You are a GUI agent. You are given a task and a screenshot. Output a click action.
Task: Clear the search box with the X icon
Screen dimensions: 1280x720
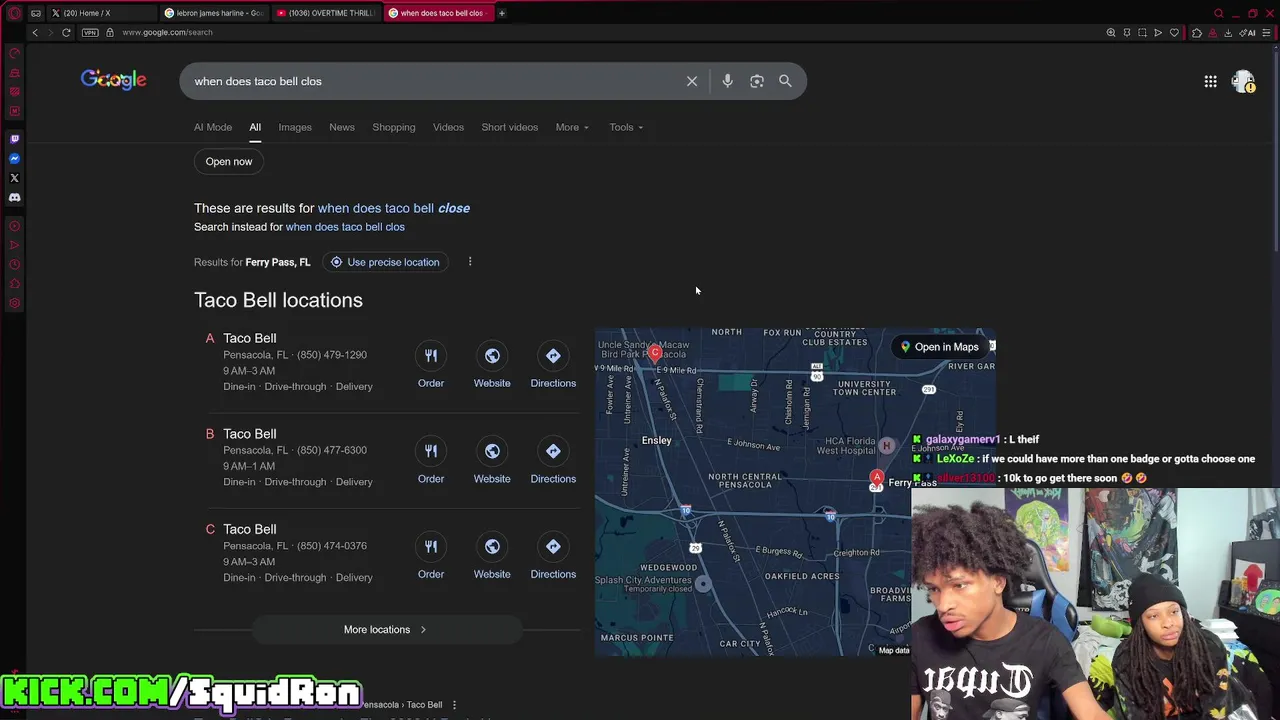coord(692,81)
